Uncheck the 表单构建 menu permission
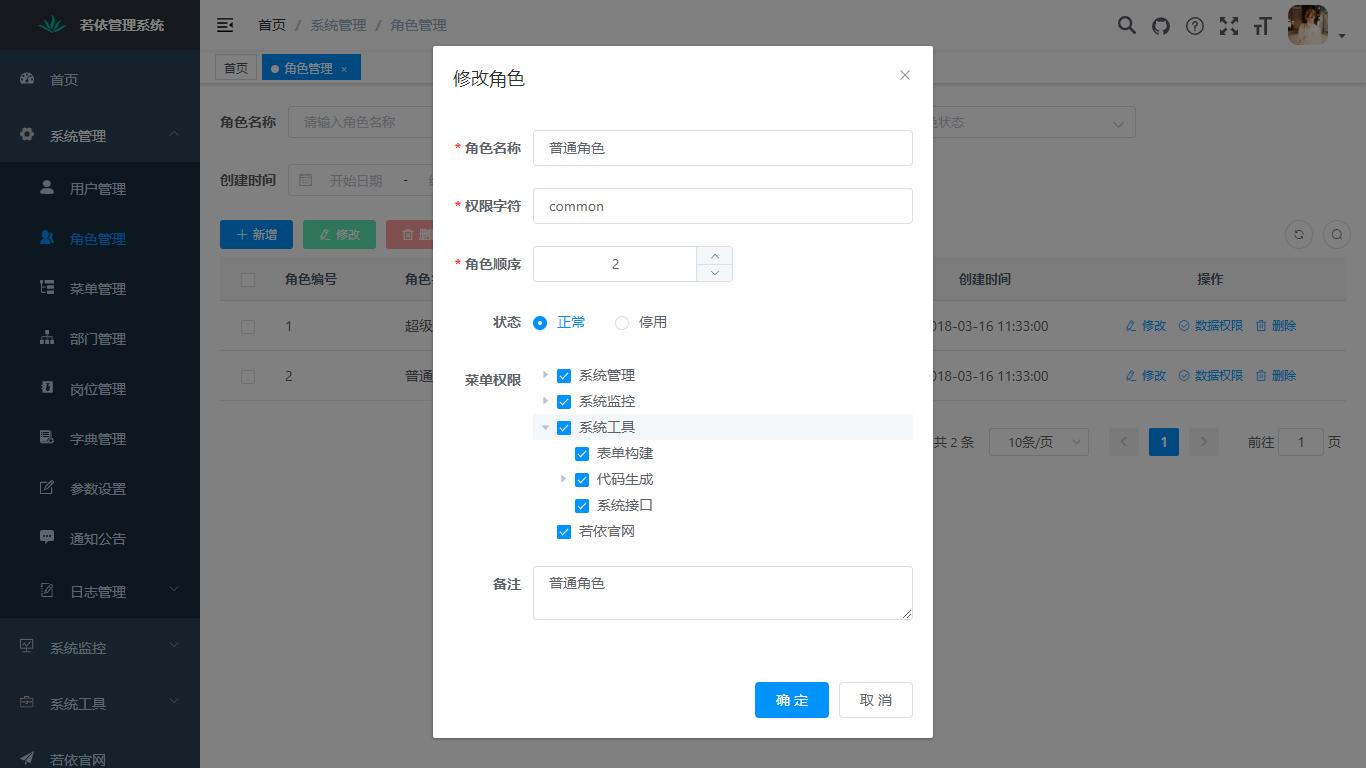Image resolution: width=1366 pixels, height=768 pixels. 582,453
